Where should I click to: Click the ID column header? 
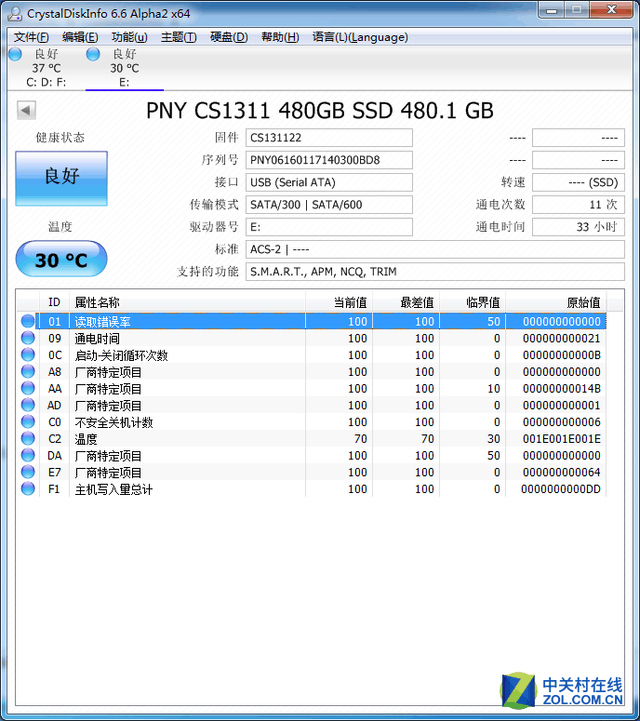point(54,302)
